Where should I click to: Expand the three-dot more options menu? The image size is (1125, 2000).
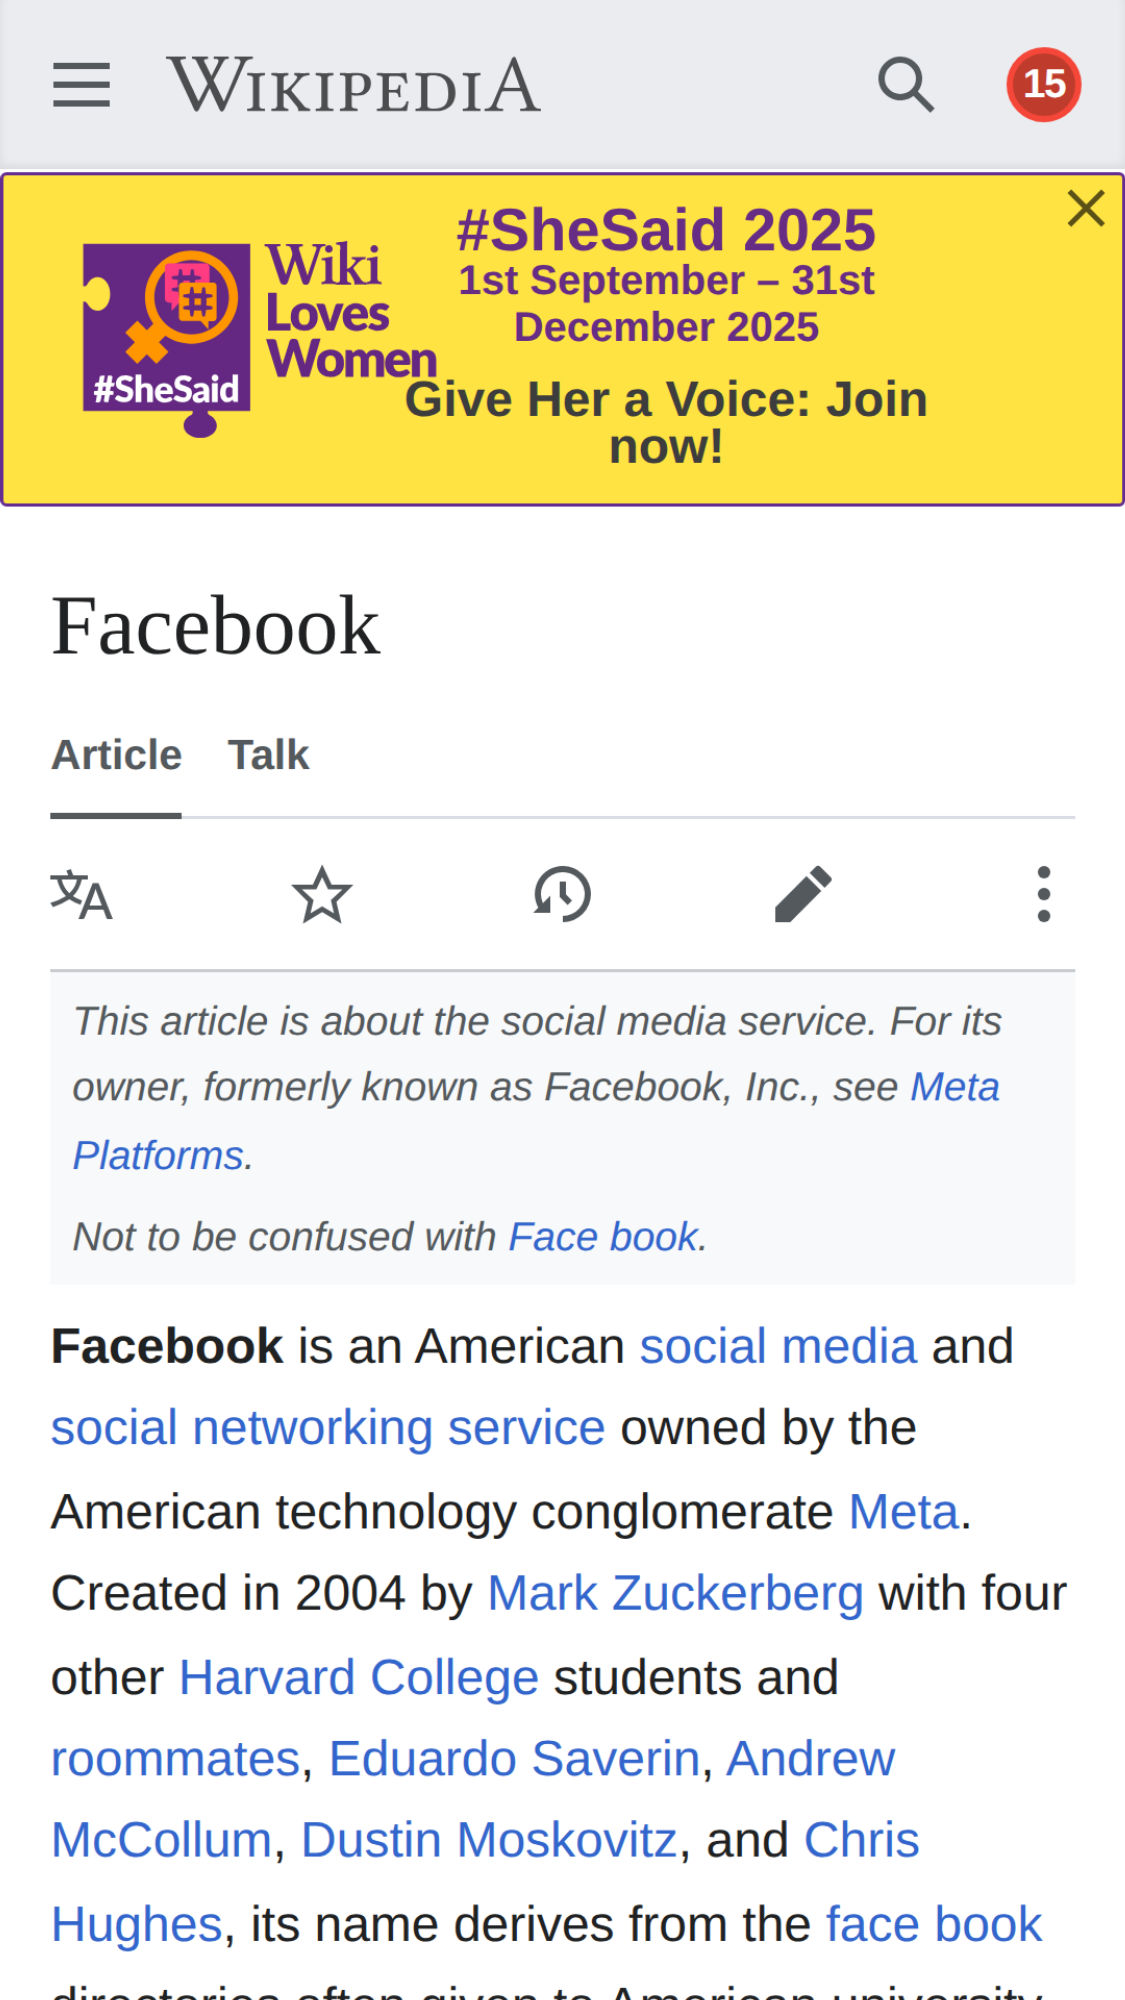[1043, 894]
